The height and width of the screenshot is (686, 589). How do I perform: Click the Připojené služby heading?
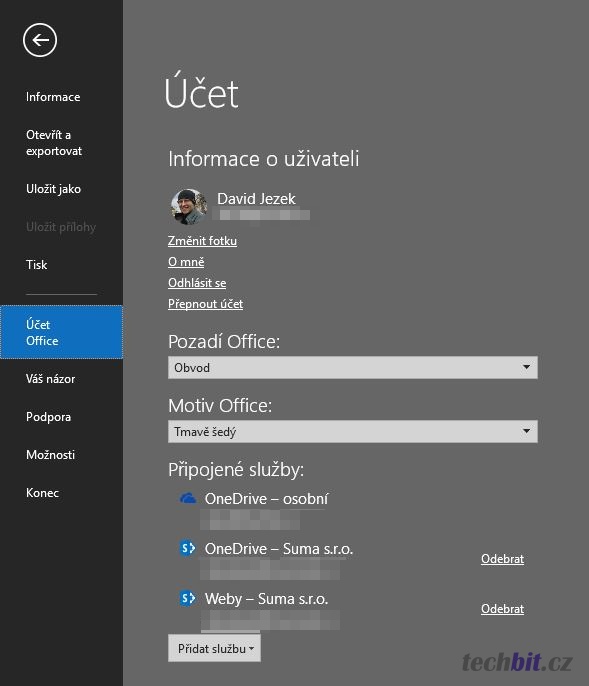click(x=236, y=470)
